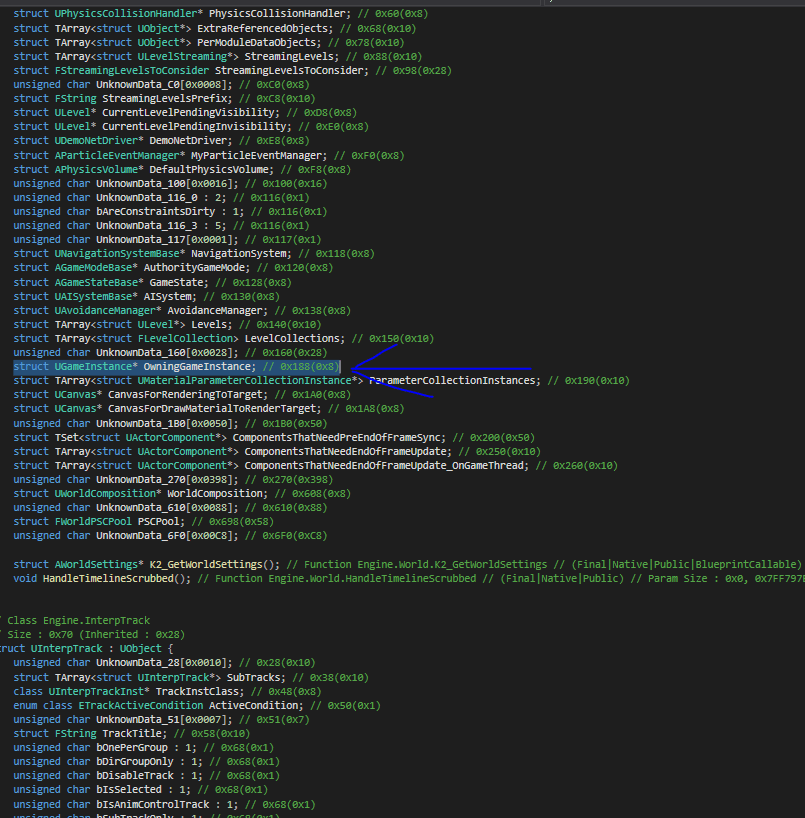The image size is (805, 818).
Task: Click the AvoidanceManager line
Action: tap(182, 311)
